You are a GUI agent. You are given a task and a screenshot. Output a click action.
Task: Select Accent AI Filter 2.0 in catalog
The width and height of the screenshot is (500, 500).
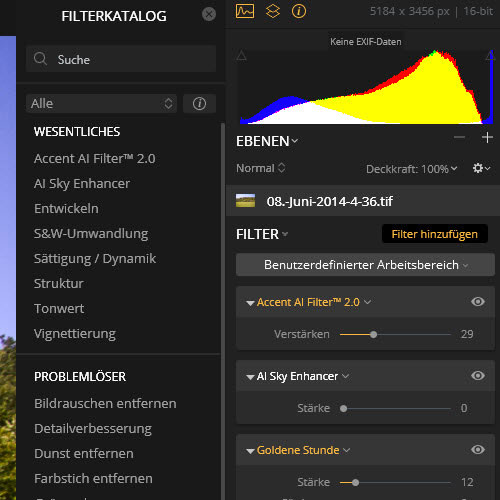tap(95, 159)
